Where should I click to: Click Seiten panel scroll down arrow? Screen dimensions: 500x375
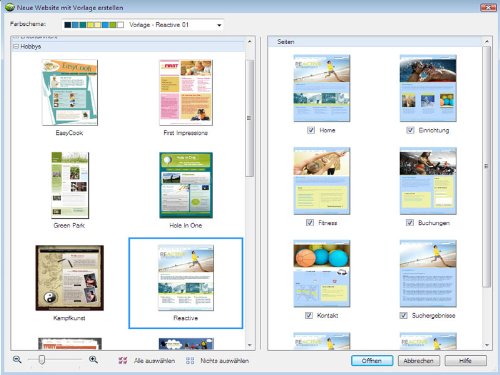[487, 345]
